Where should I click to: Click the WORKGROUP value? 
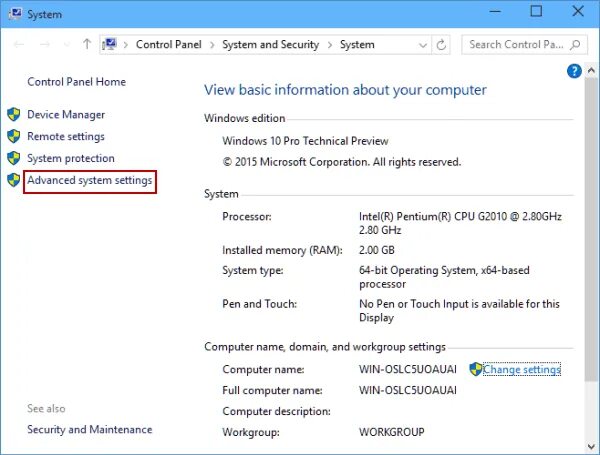pyautogui.click(x=391, y=432)
